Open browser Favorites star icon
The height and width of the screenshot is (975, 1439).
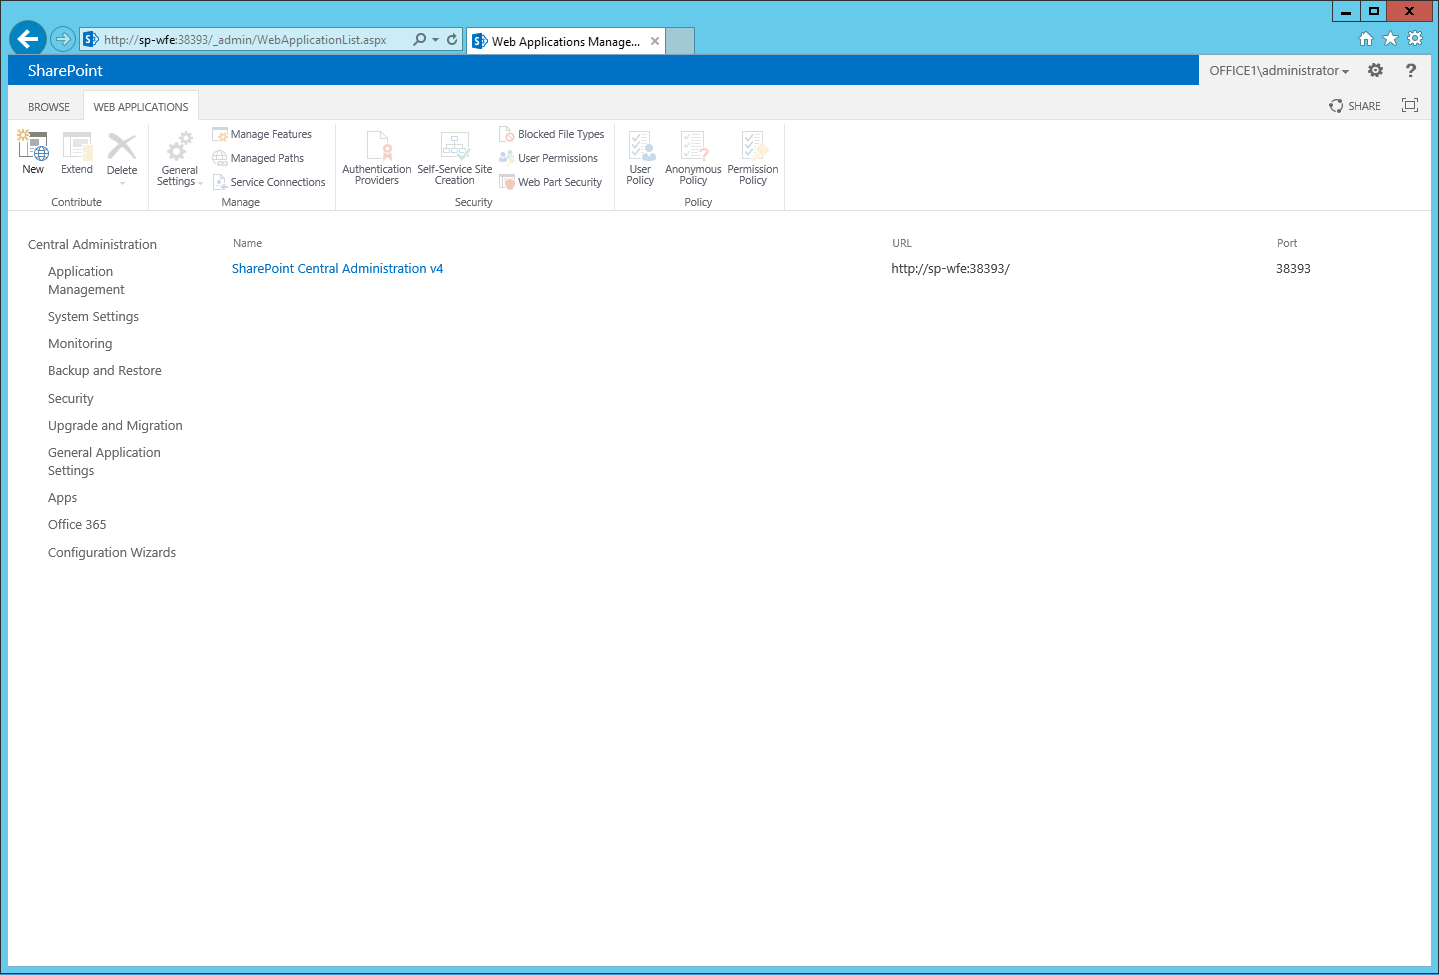1390,39
